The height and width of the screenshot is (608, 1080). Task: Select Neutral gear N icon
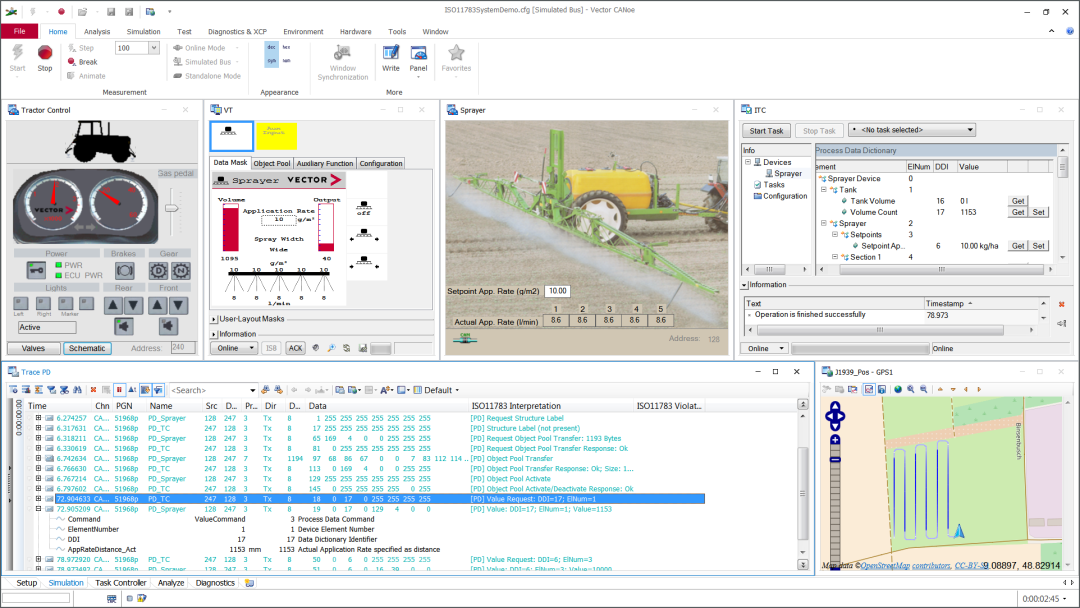click(180, 271)
